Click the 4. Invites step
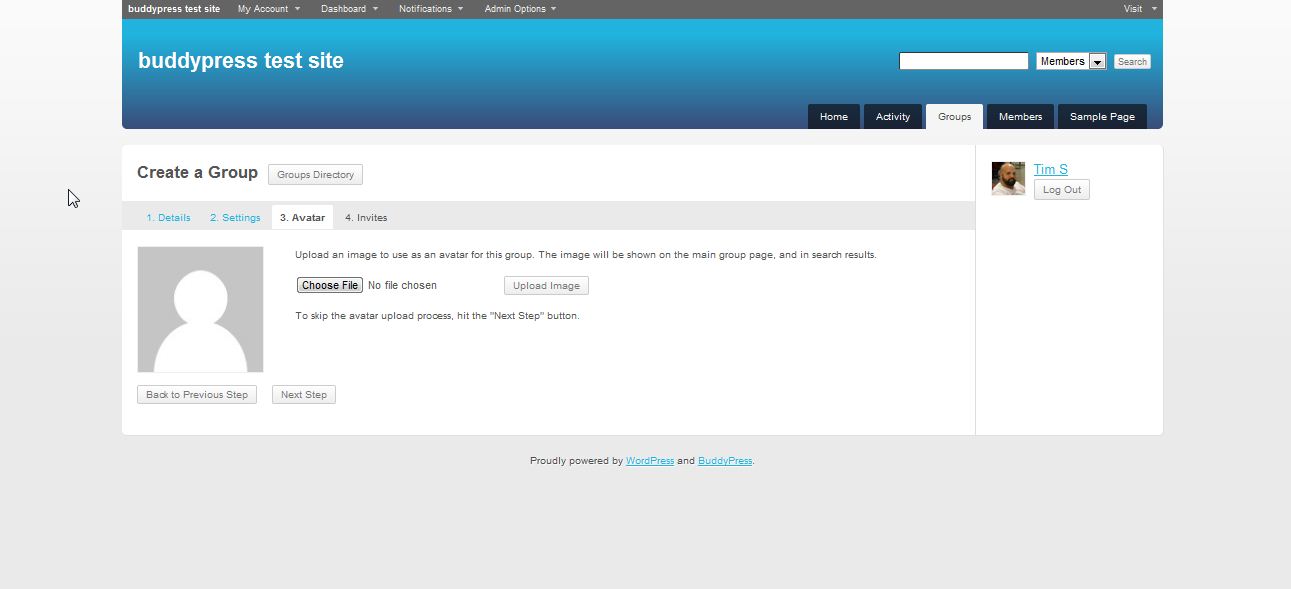This screenshot has height=589, width=1291. (x=366, y=218)
